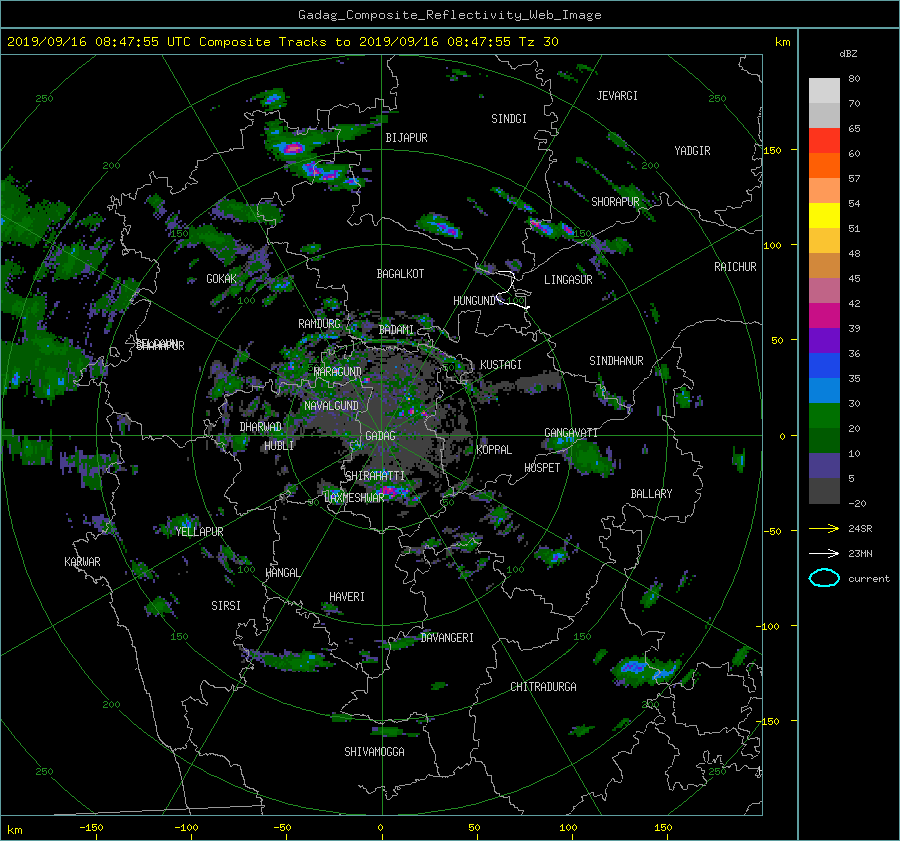Viewport: 900px width, 841px height.
Task: Click the BALLARY city label
Action: [651, 494]
